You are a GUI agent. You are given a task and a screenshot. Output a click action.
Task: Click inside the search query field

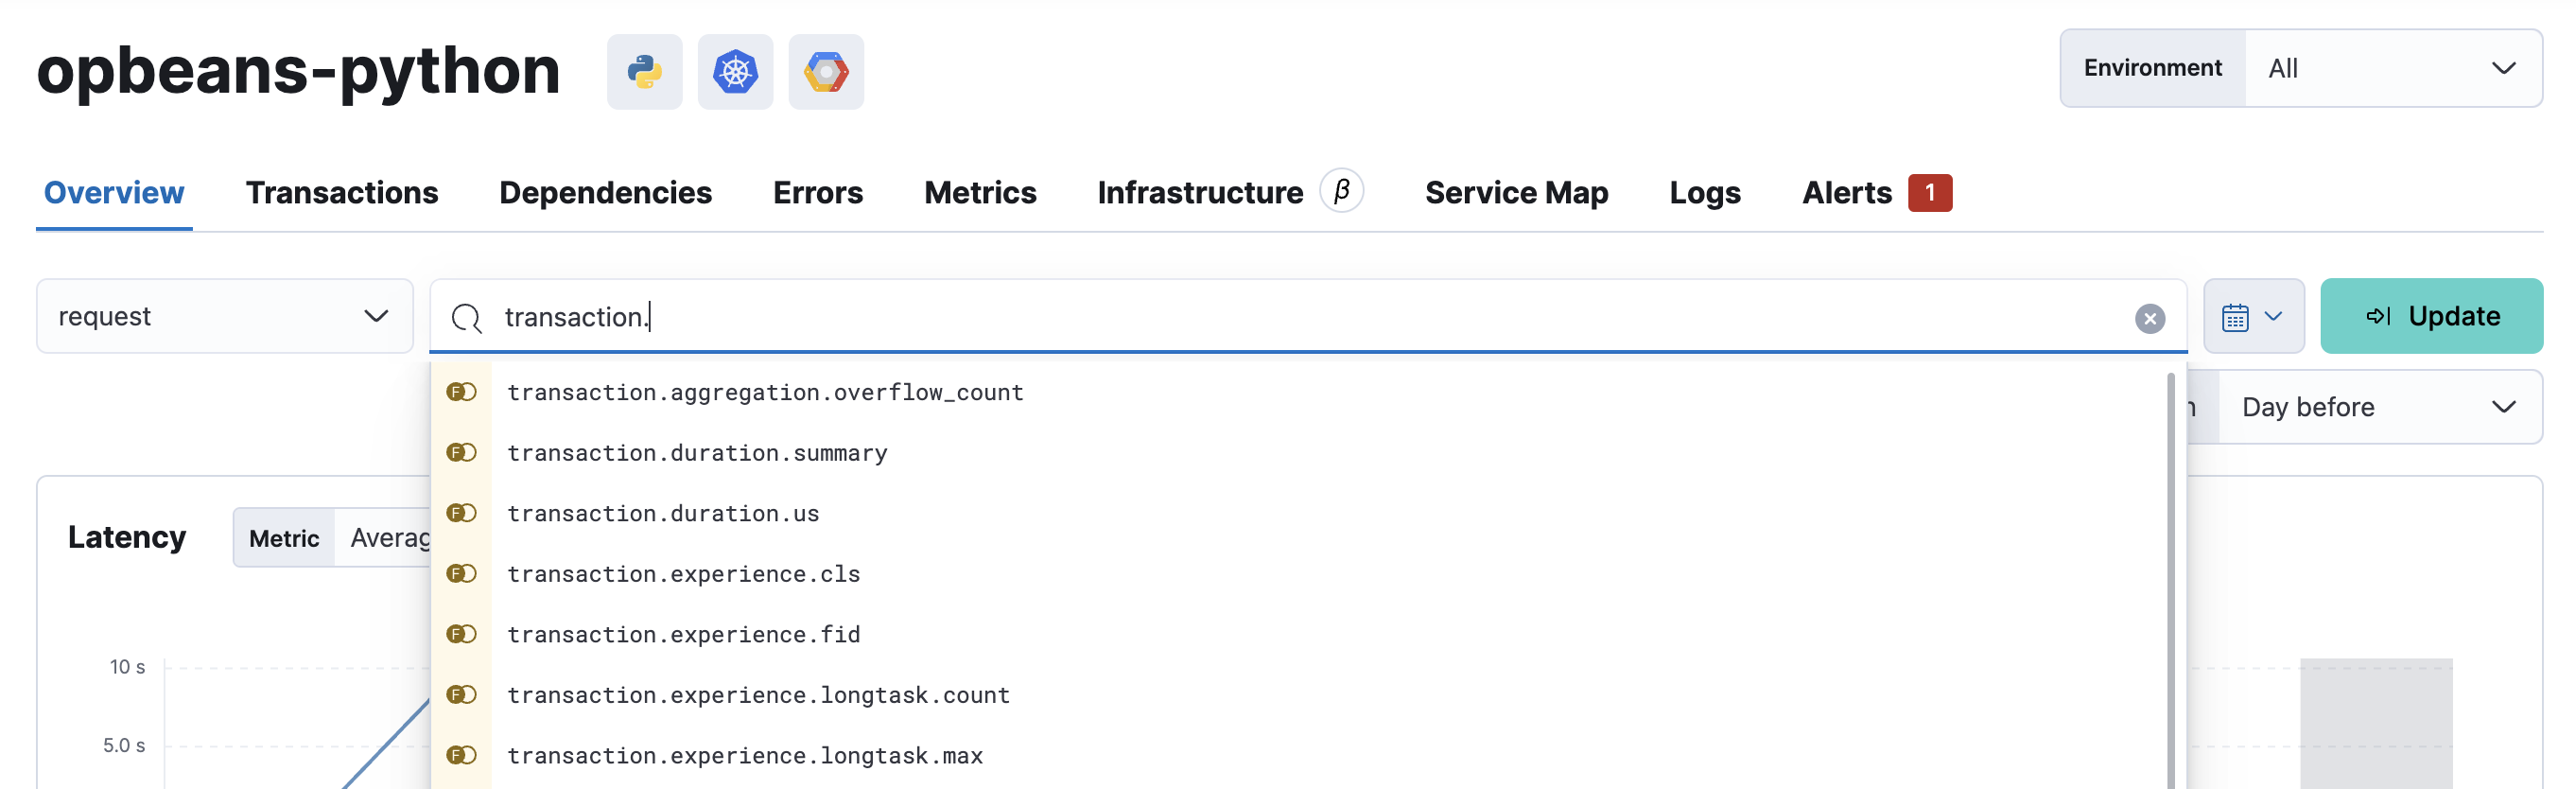pos(1300,317)
